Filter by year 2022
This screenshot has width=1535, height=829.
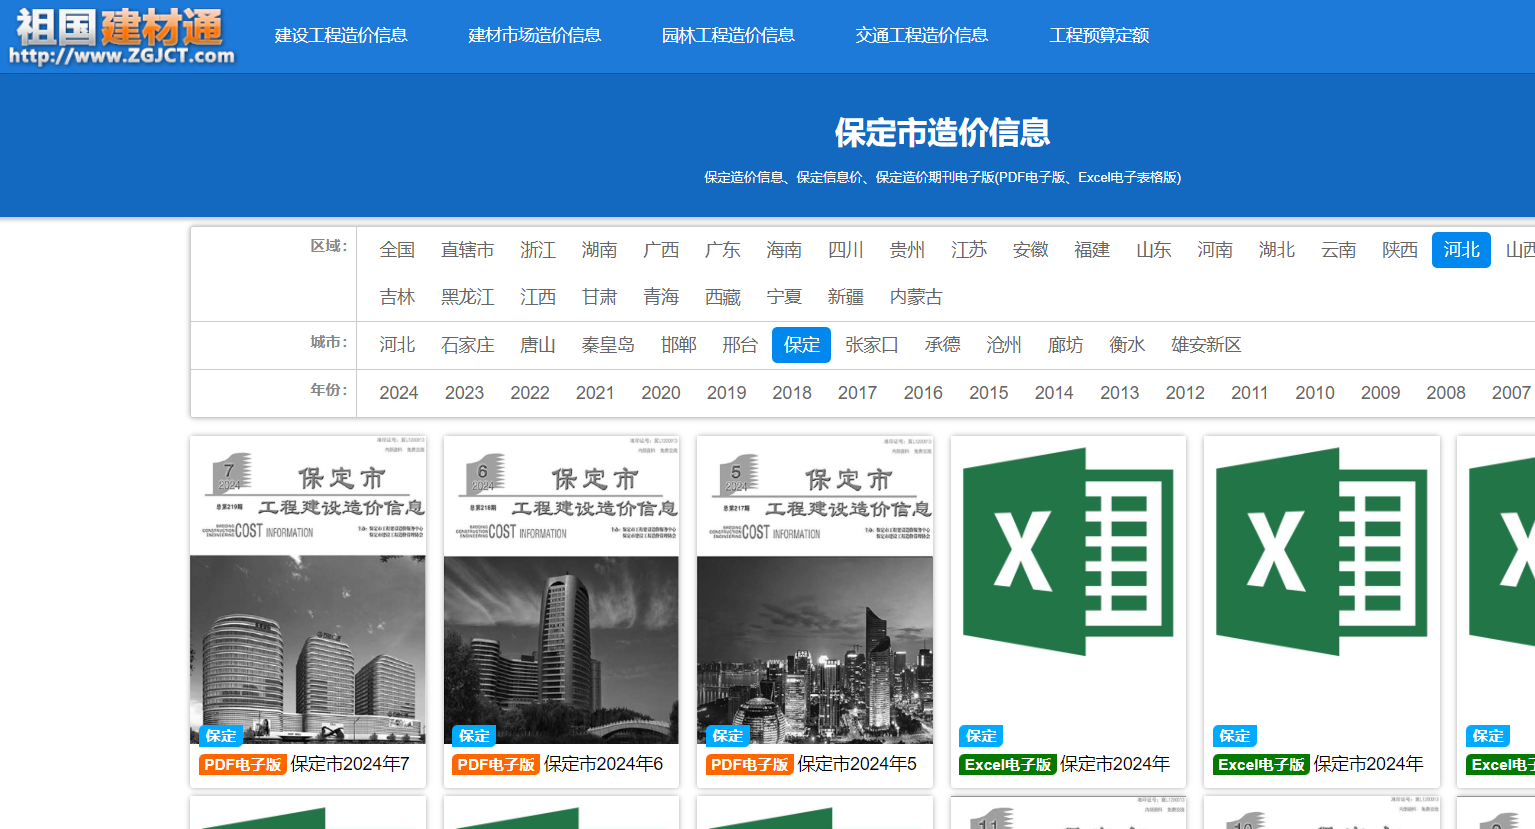(530, 393)
